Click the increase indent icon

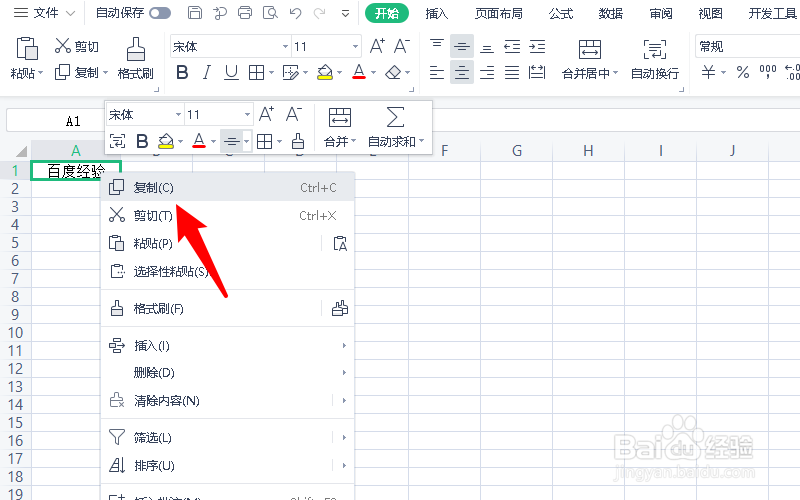pyautogui.click(x=537, y=47)
